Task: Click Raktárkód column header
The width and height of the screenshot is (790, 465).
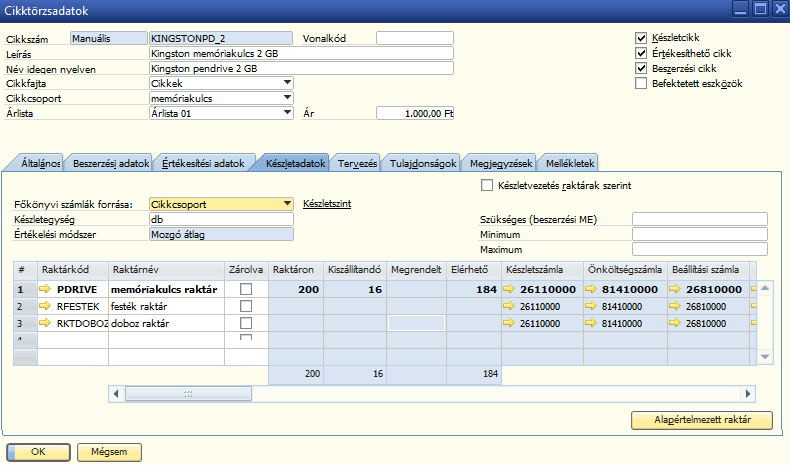Action: pyautogui.click(x=73, y=270)
